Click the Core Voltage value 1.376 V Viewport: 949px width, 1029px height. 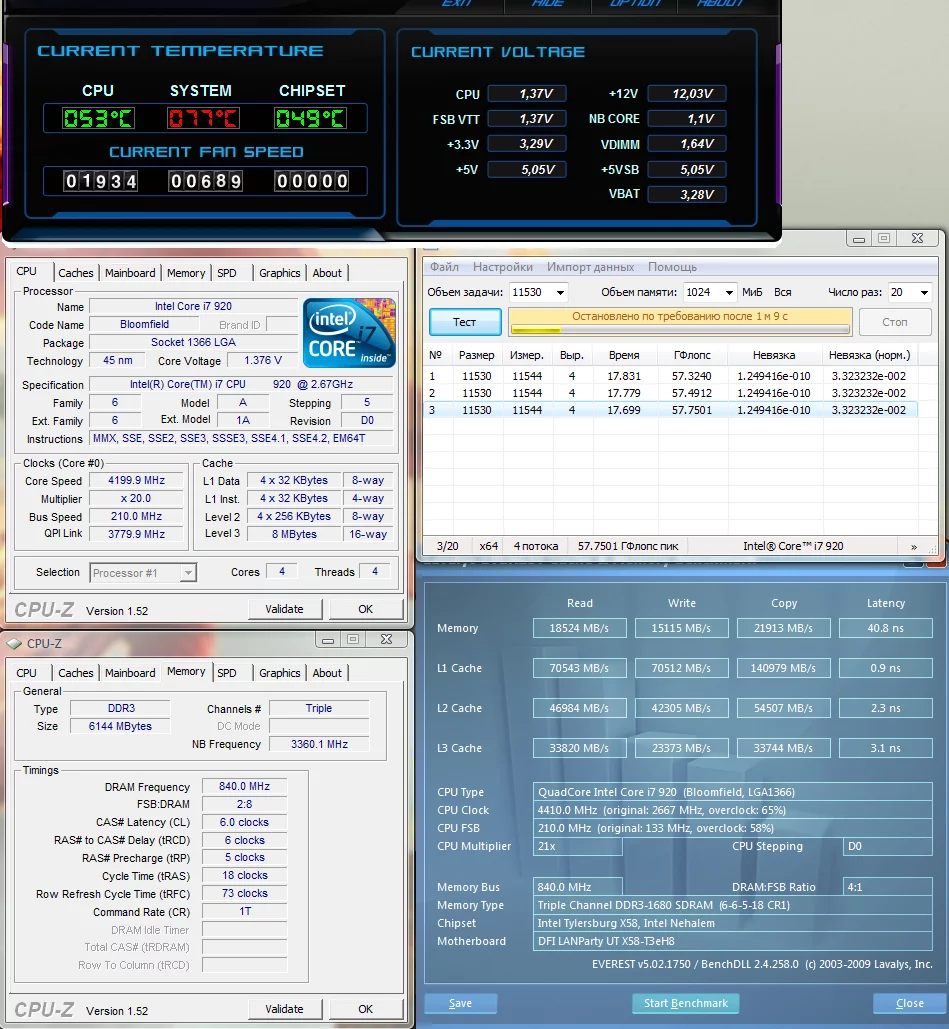pos(263,360)
